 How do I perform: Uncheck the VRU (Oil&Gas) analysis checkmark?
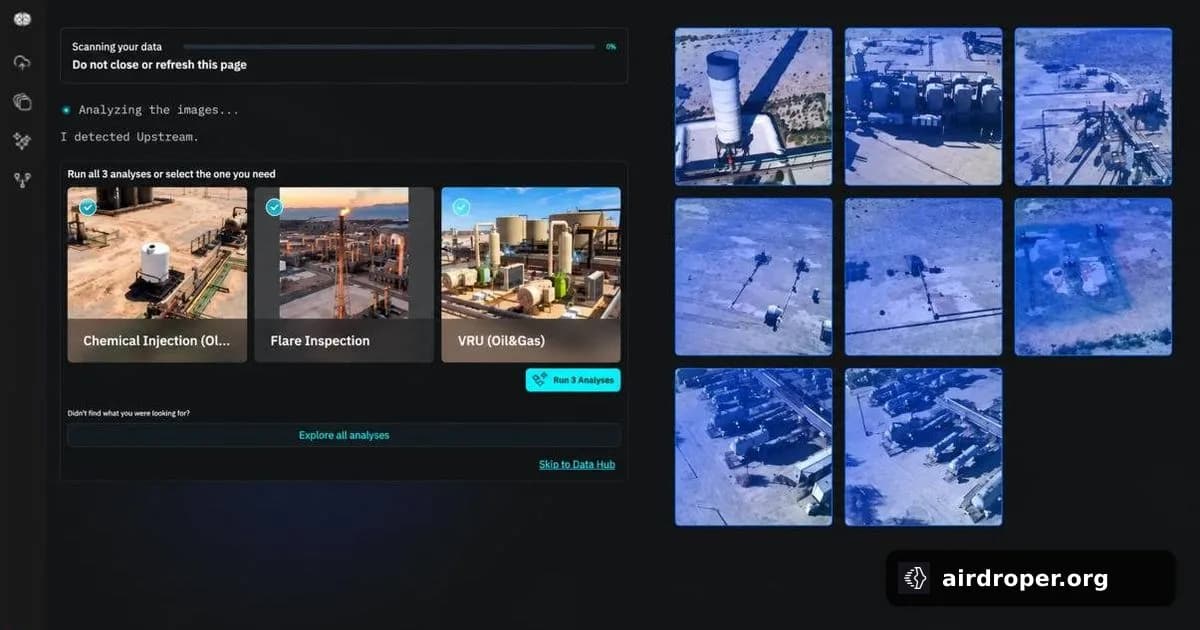pyautogui.click(x=461, y=207)
